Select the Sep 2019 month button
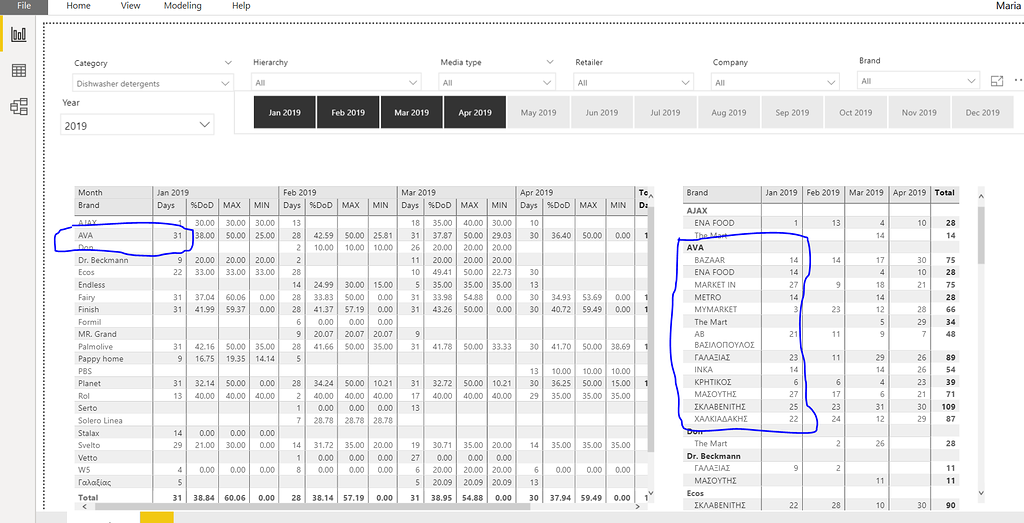This screenshot has width=1024, height=523. coord(792,112)
